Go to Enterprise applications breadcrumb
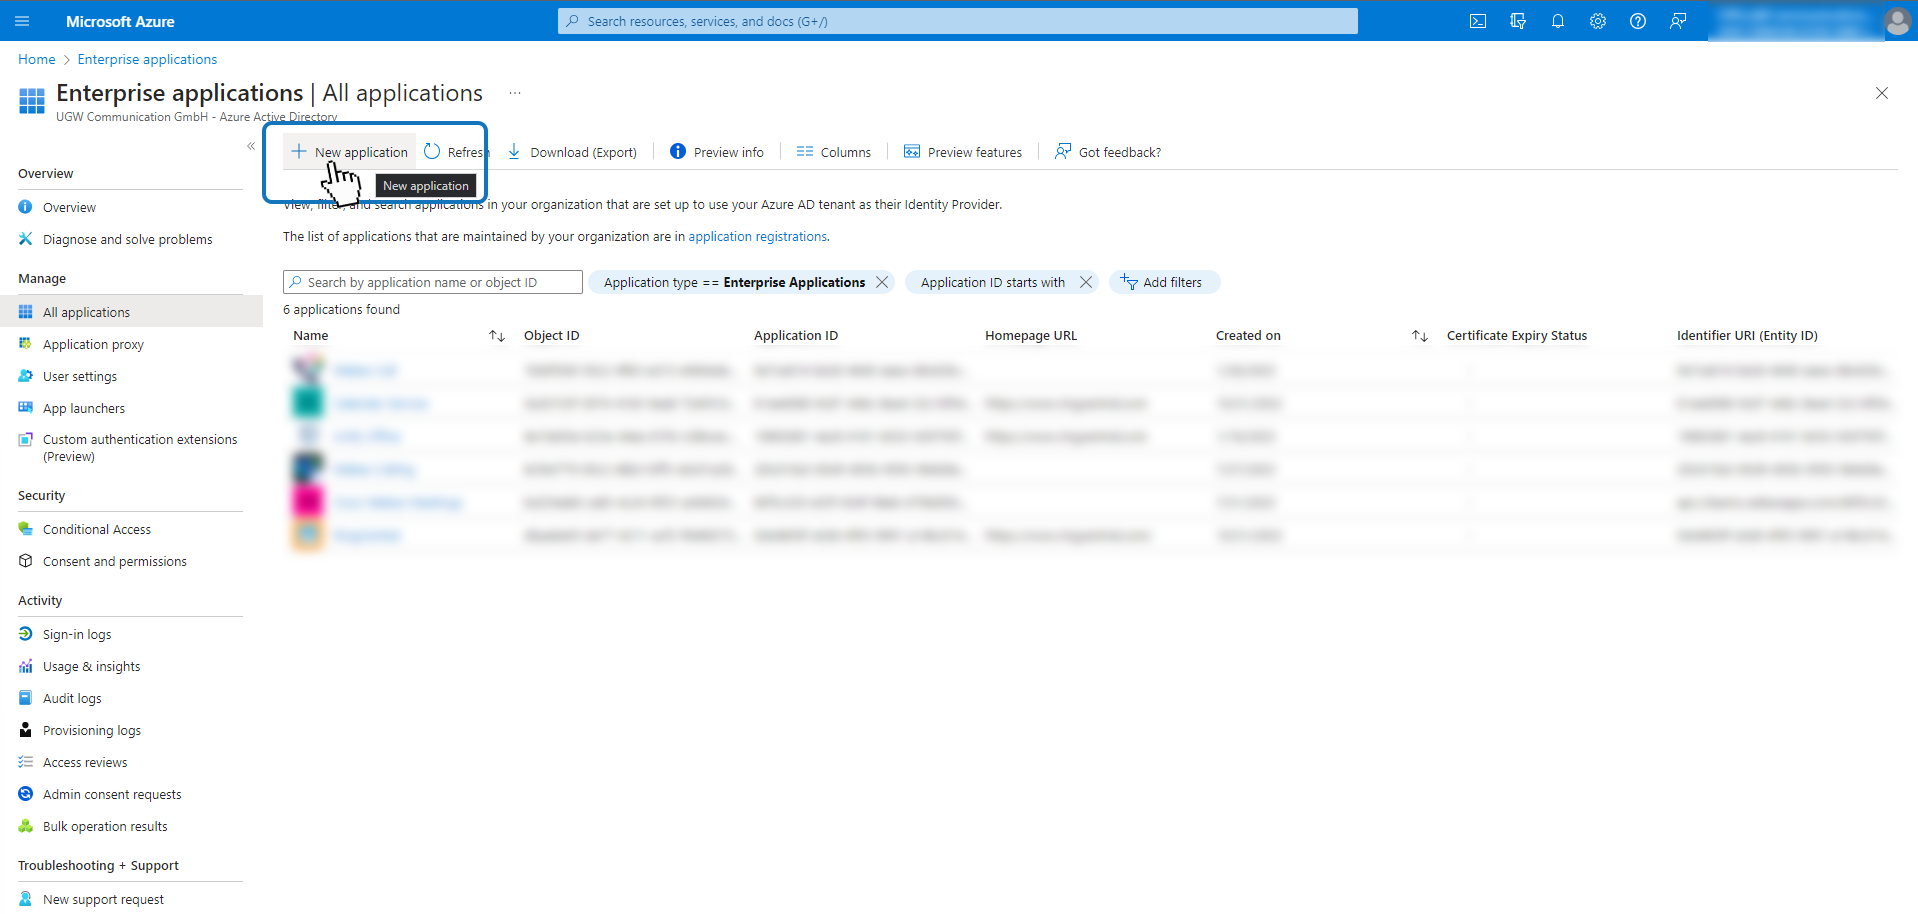Viewport: 1918px width, 914px height. [x=147, y=59]
